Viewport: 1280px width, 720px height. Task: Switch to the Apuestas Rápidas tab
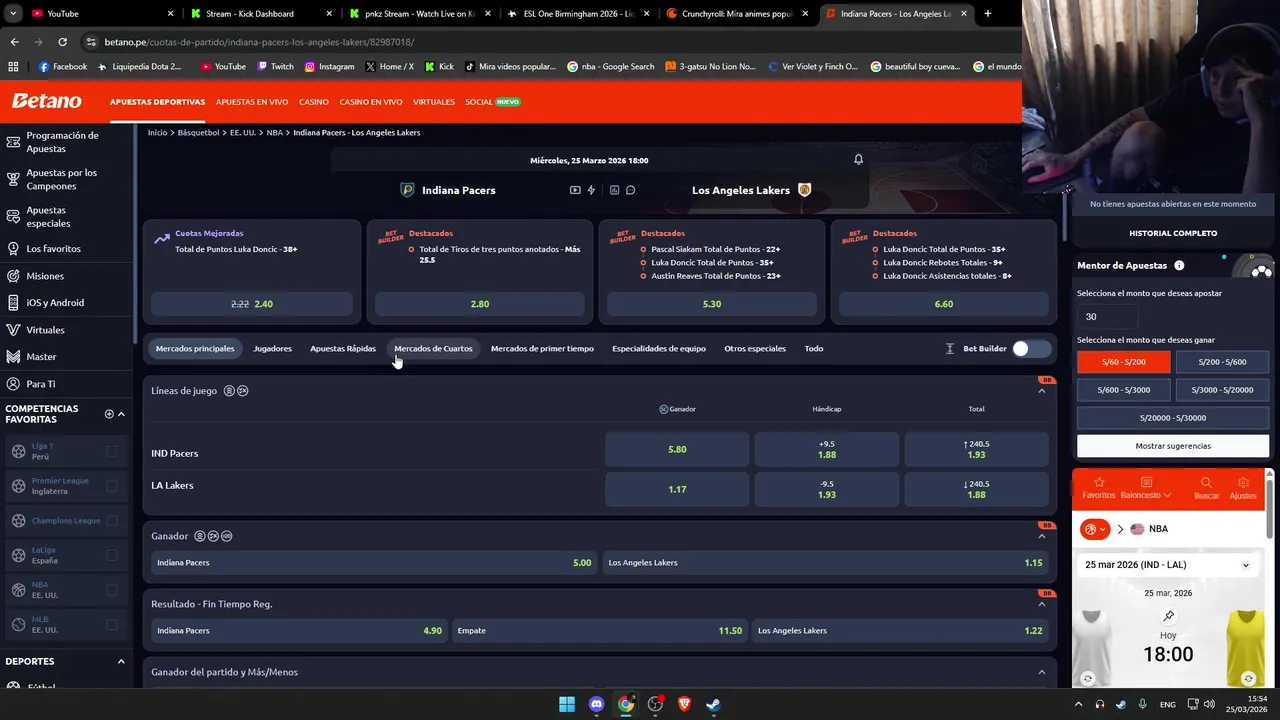(x=343, y=349)
